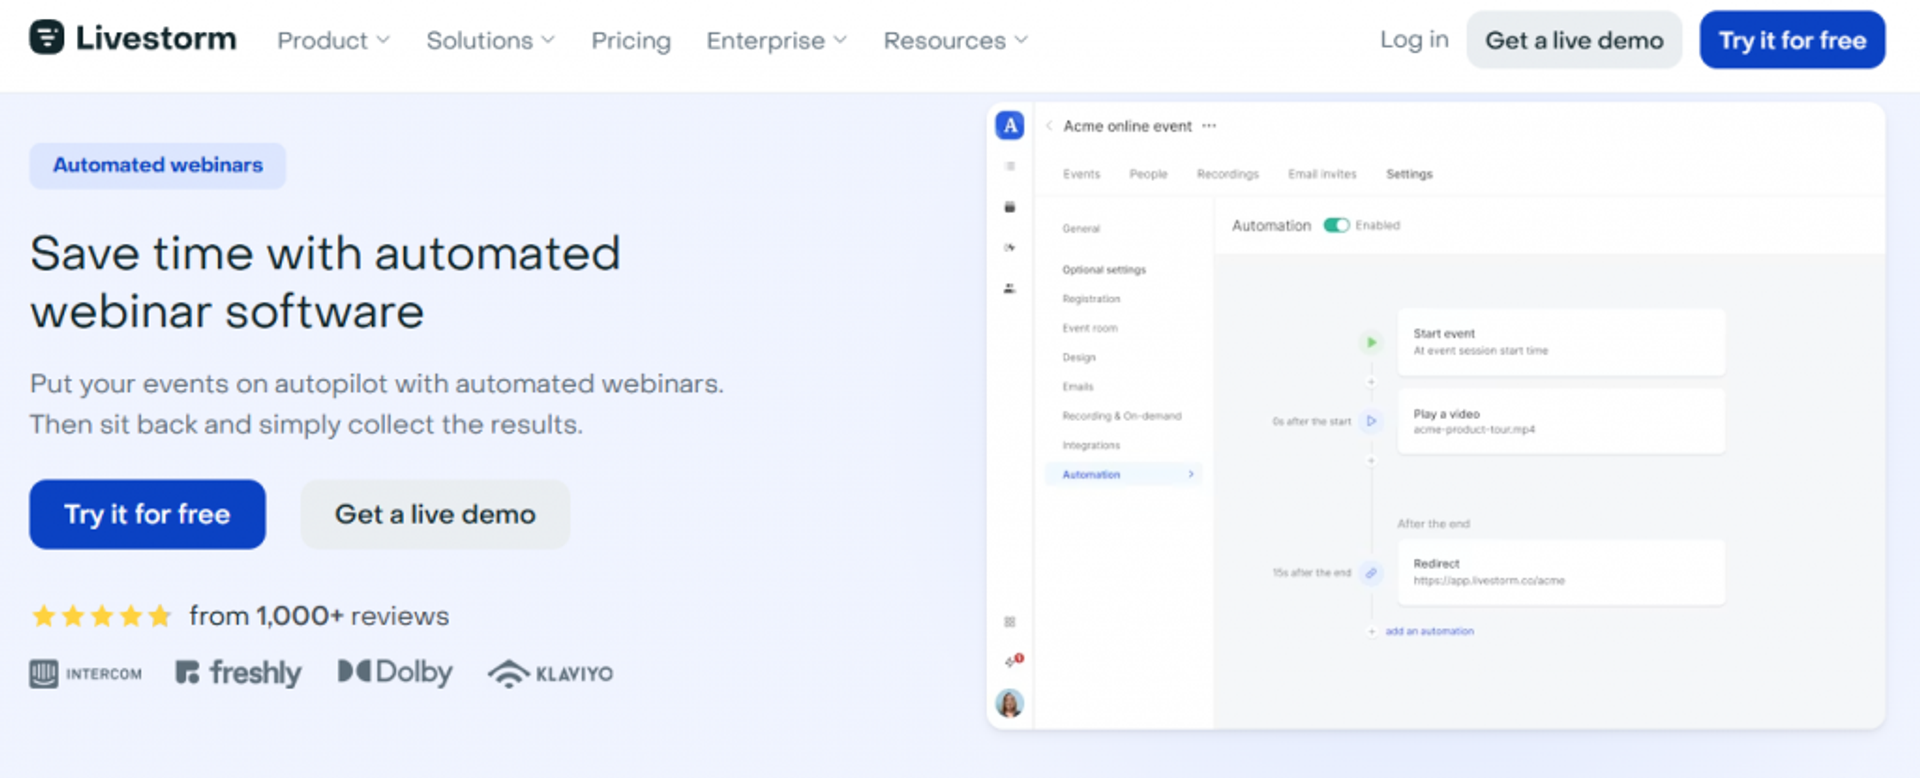The image size is (1920, 778).
Task: Click the people icon in app sidebar
Action: point(1010,288)
